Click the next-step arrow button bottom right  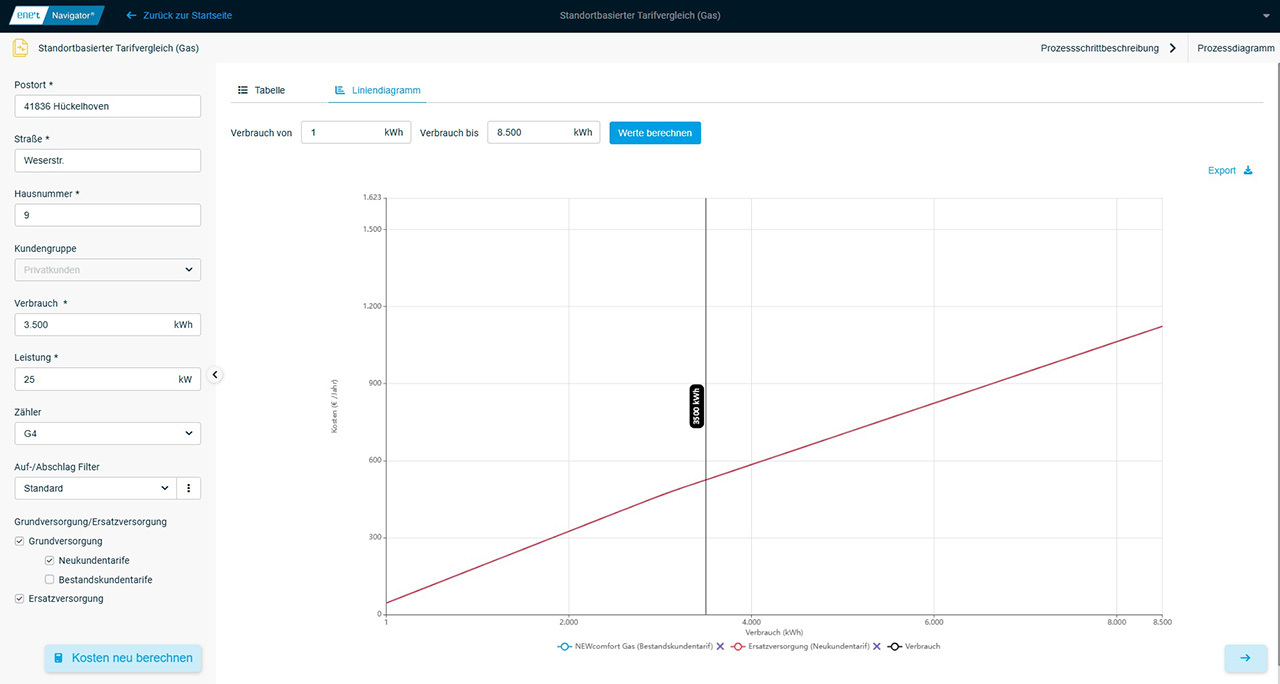(x=1245, y=658)
